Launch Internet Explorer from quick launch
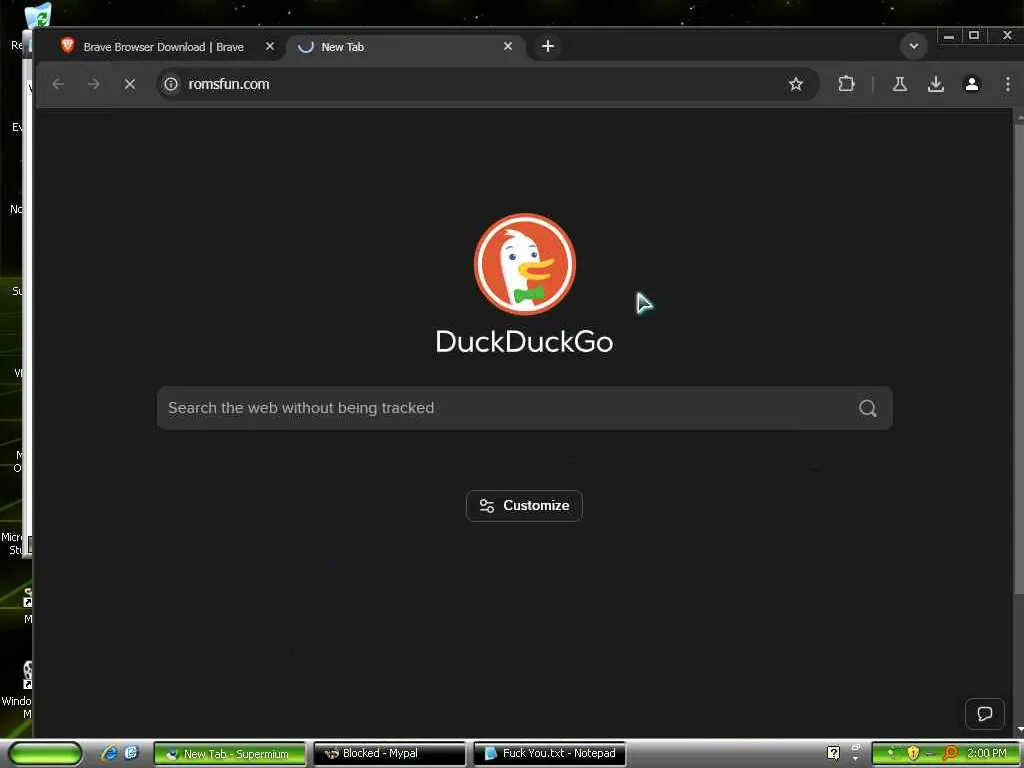 [108, 753]
